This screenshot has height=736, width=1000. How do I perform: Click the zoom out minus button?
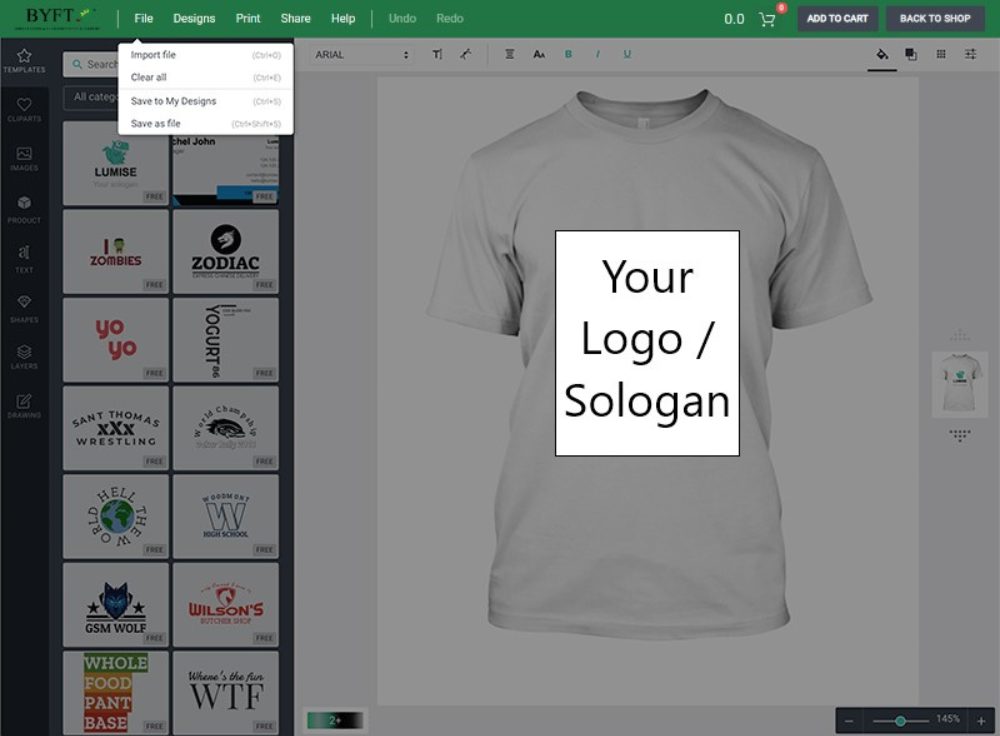click(849, 721)
